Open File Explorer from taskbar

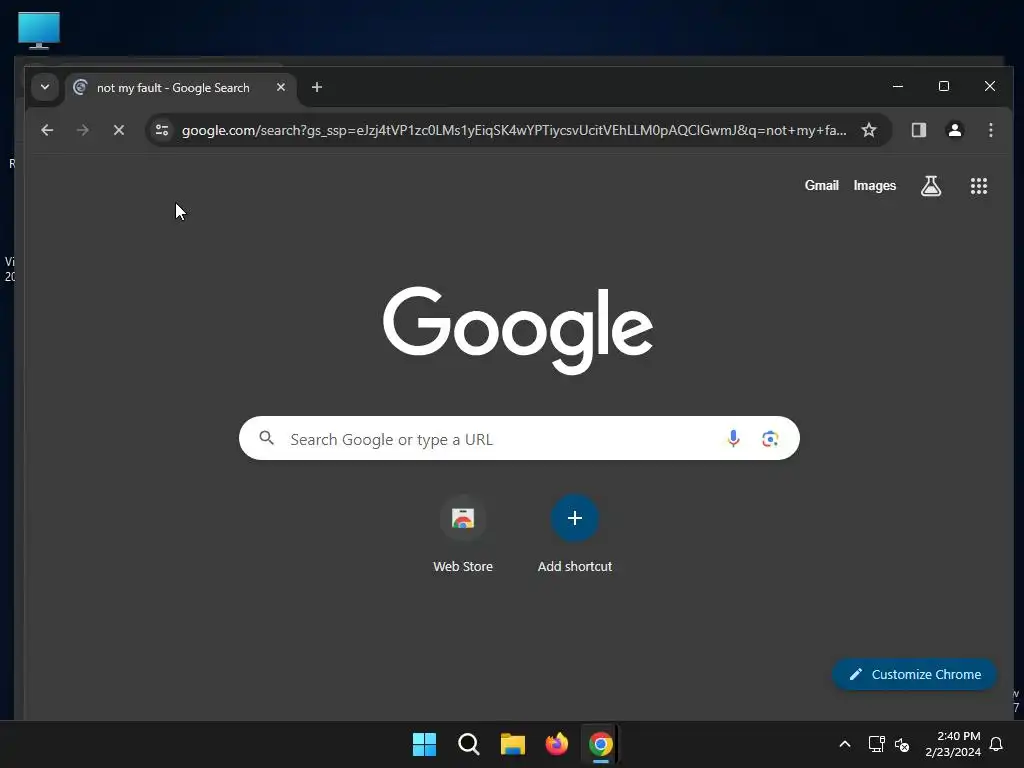[x=513, y=744]
